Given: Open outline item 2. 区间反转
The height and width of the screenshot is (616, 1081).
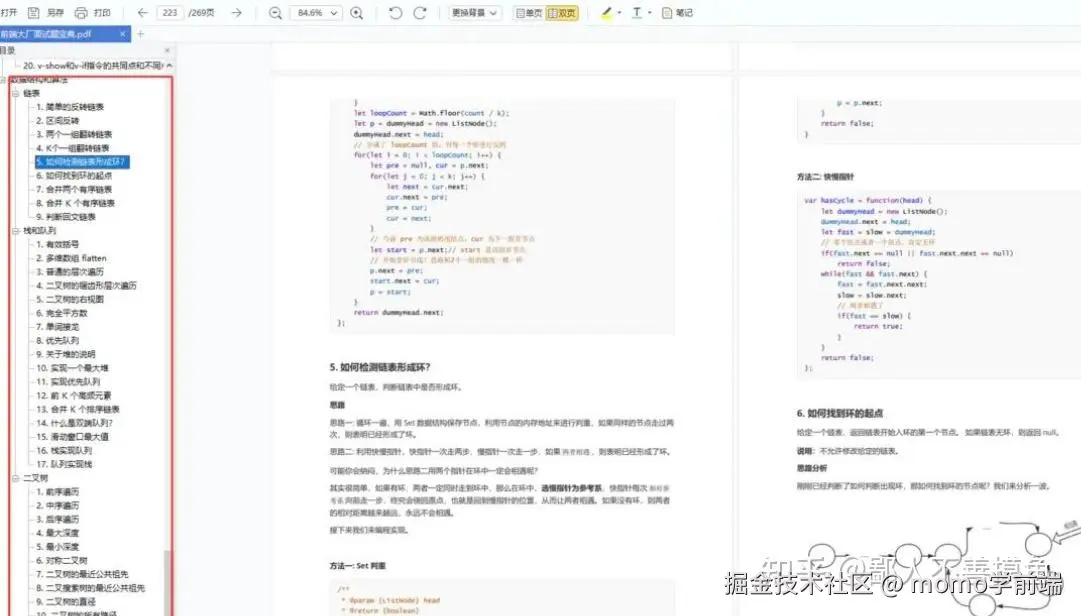Looking at the screenshot, I should click(57, 121).
